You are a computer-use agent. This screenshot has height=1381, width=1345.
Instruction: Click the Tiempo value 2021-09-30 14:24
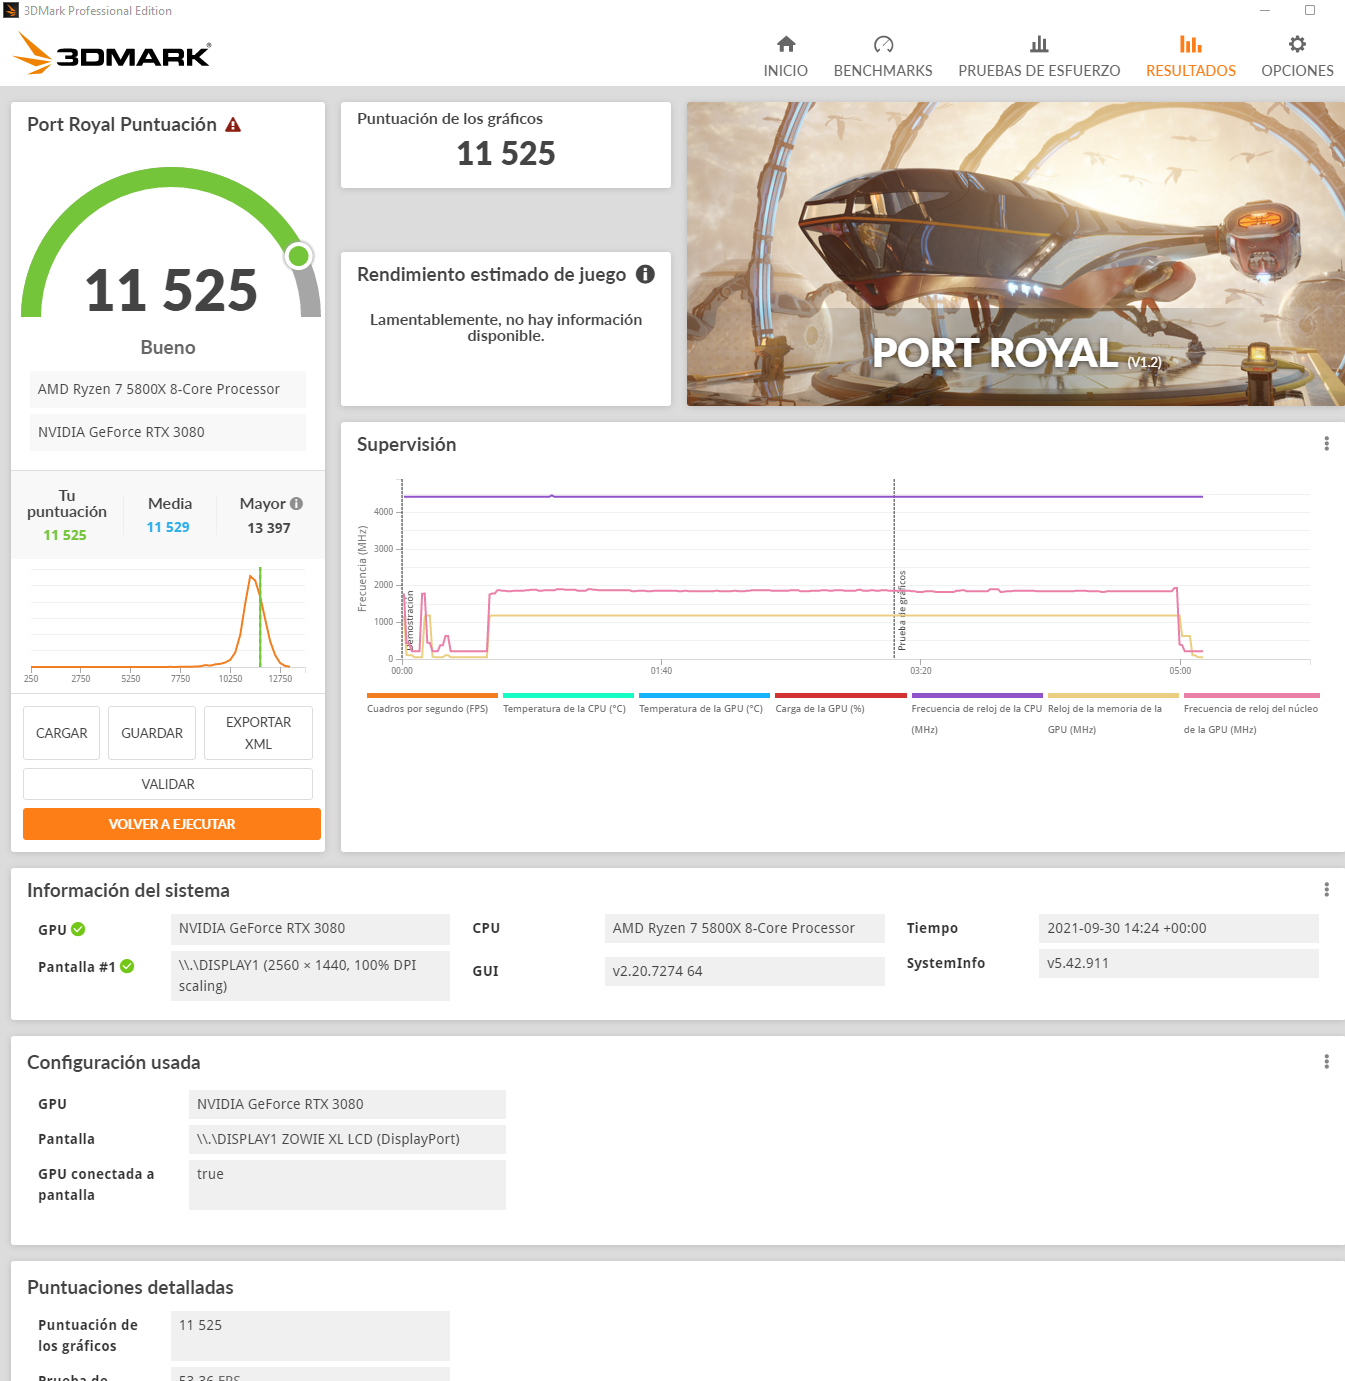tap(1179, 928)
